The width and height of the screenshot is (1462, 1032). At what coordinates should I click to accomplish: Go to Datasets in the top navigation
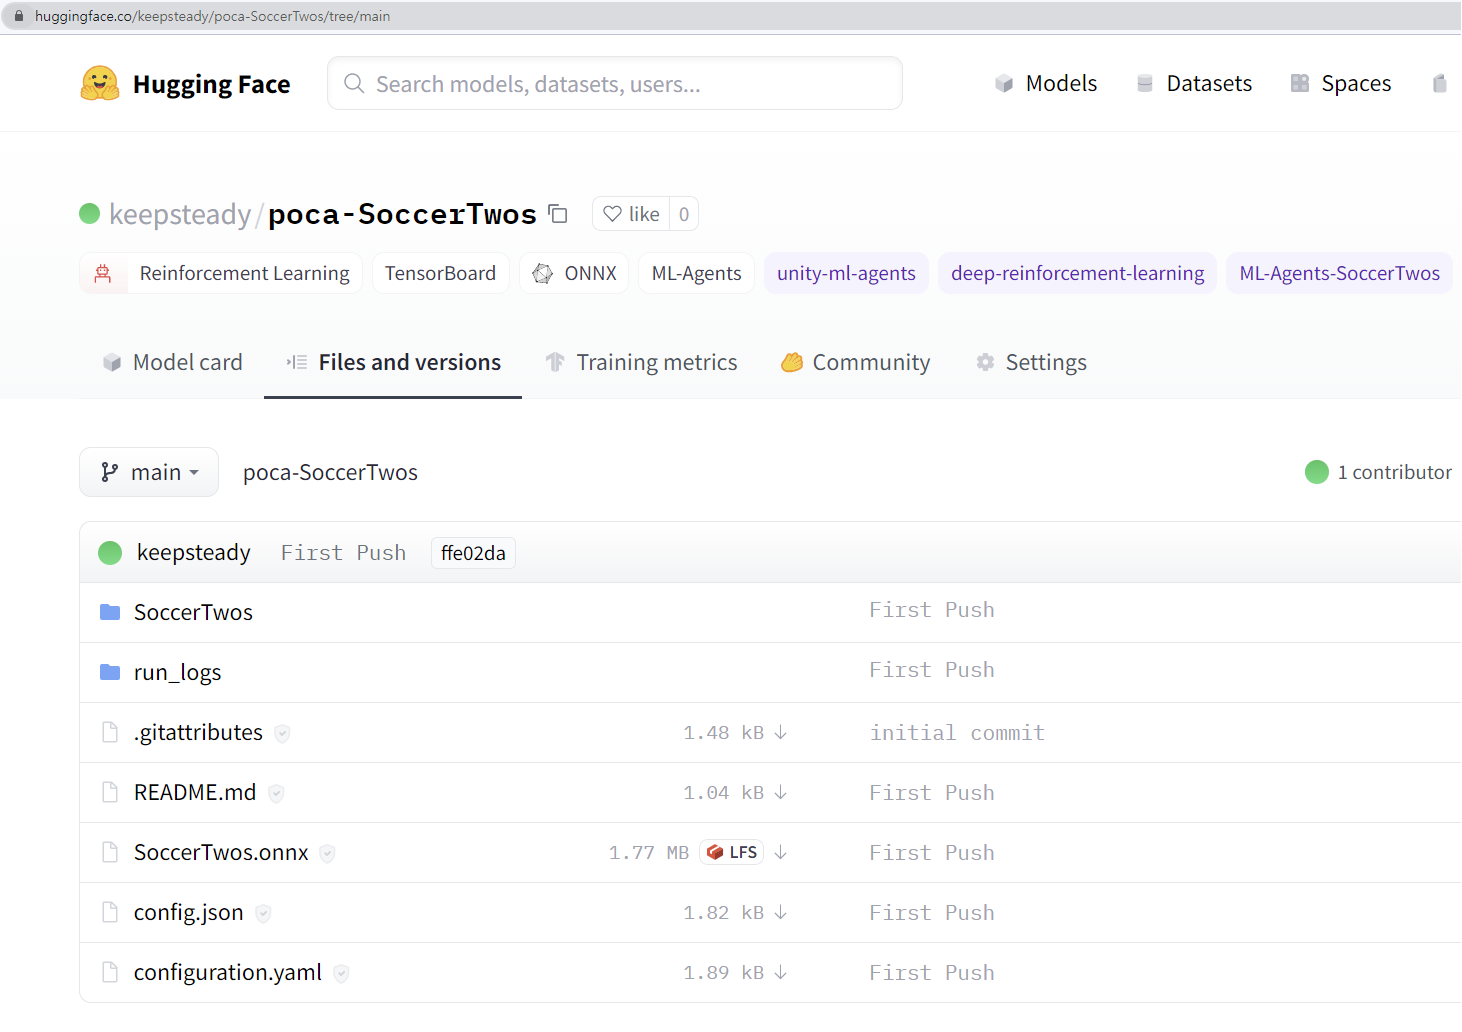coord(1194,84)
